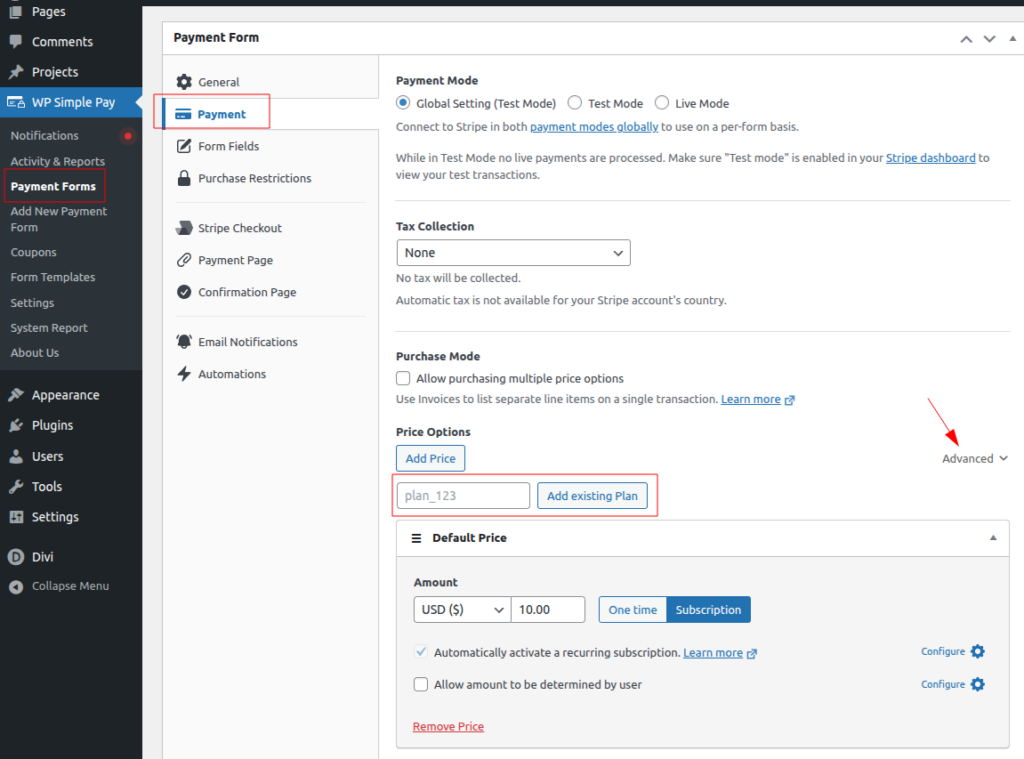Click the Automations lightning bolt icon
This screenshot has width=1024, height=759.
(x=184, y=374)
